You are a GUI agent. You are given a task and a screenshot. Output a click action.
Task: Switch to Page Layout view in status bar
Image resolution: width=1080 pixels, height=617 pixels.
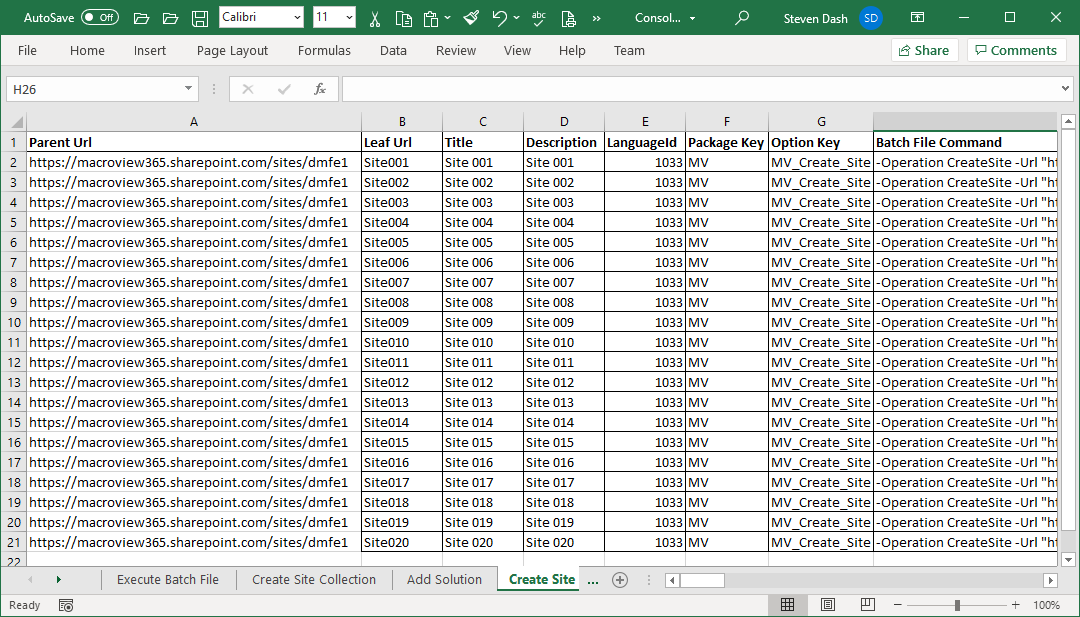pos(828,605)
